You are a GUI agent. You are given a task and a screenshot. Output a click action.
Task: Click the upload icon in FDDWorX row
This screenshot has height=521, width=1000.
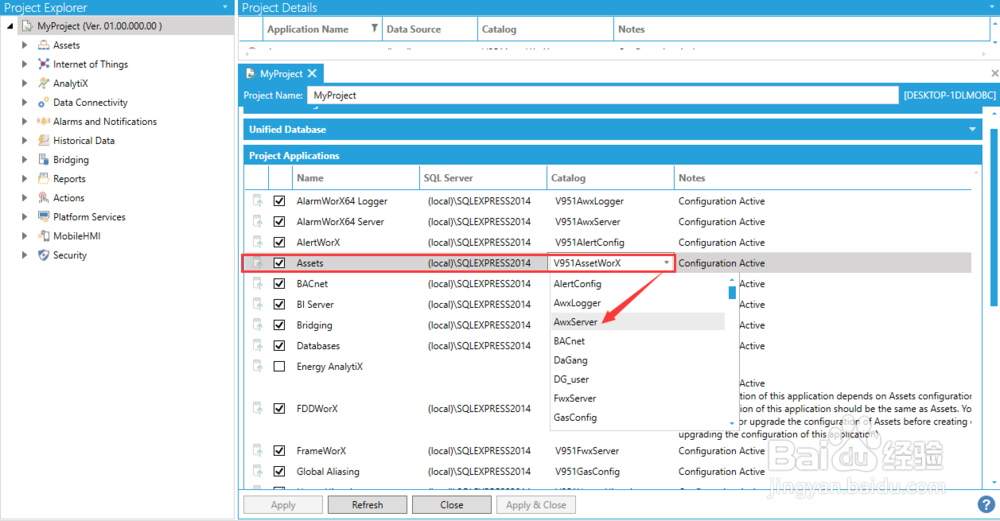(x=258, y=408)
